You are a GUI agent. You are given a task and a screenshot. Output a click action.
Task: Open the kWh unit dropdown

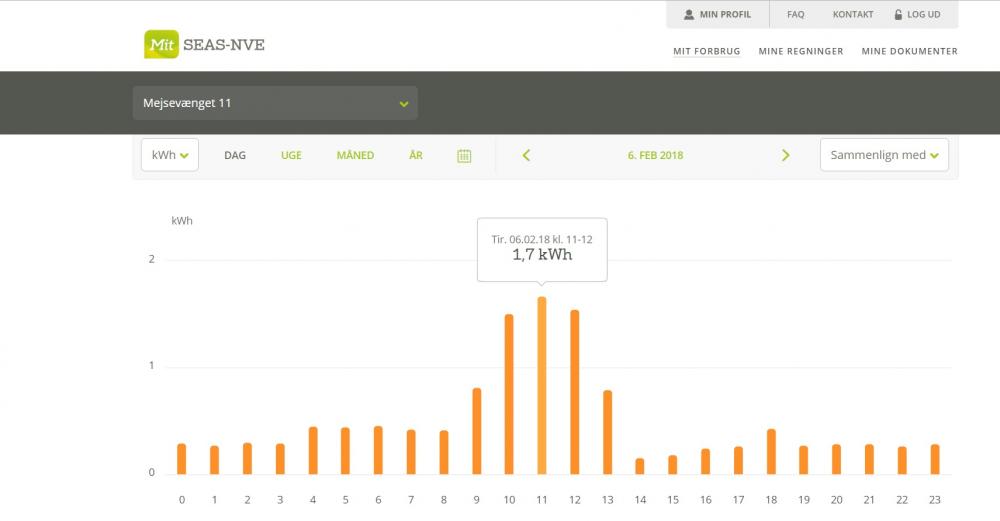(170, 155)
